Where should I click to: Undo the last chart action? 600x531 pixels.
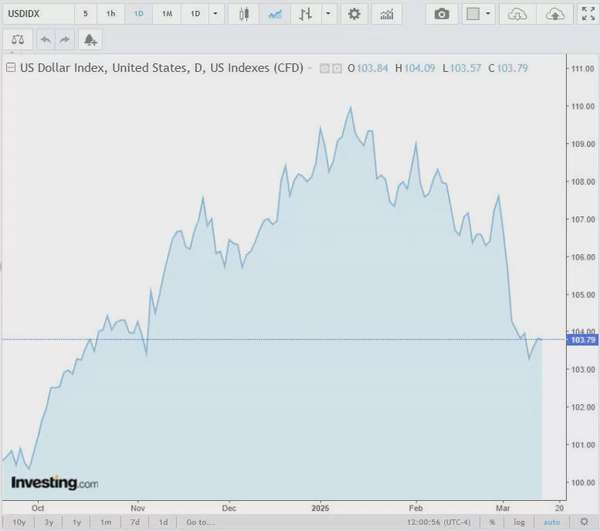[46, 39]
